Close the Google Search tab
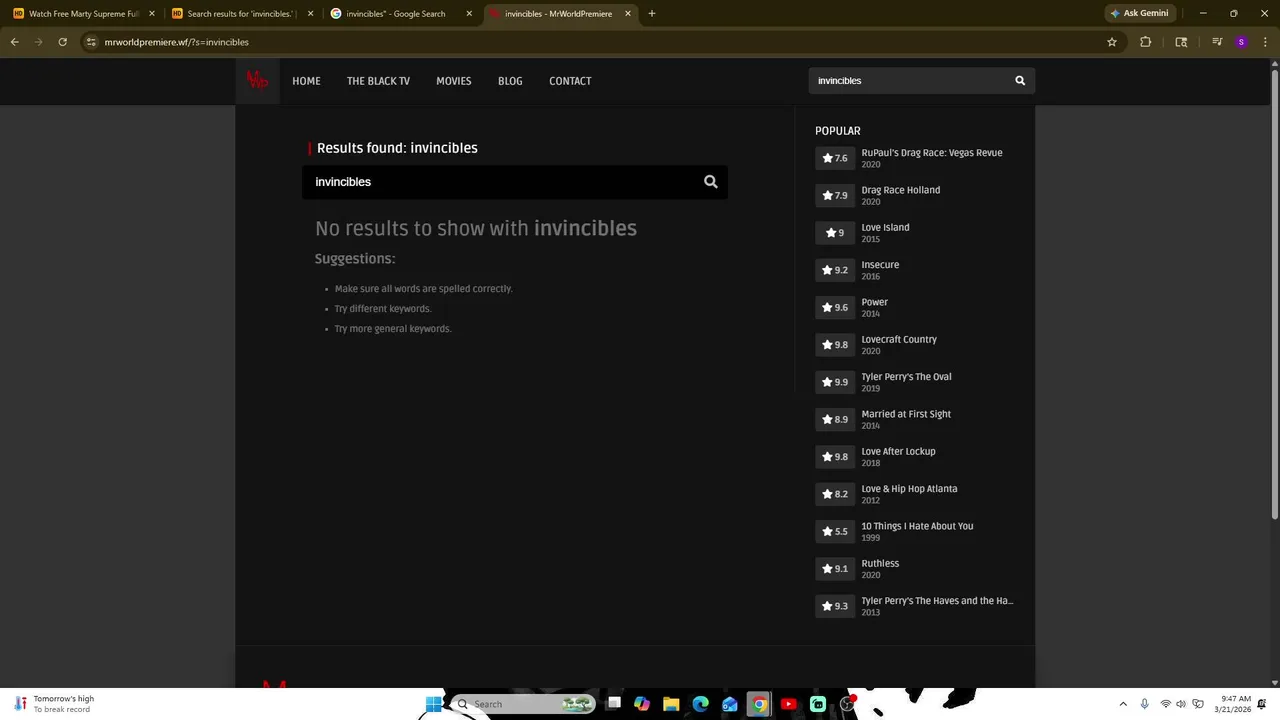Viewport: 1280px width, 720px height. pos(469,14)
